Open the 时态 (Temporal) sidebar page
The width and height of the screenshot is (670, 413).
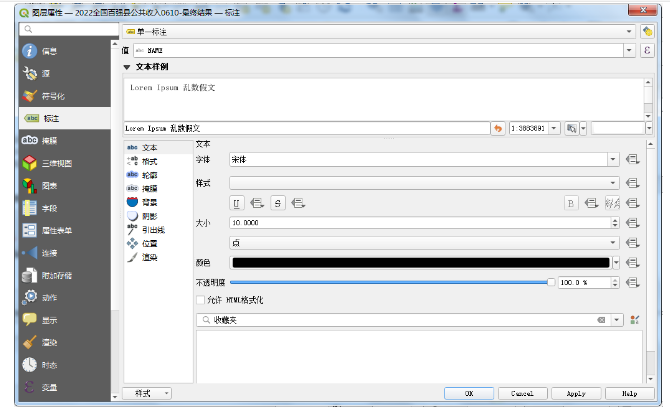click(65, 365)
